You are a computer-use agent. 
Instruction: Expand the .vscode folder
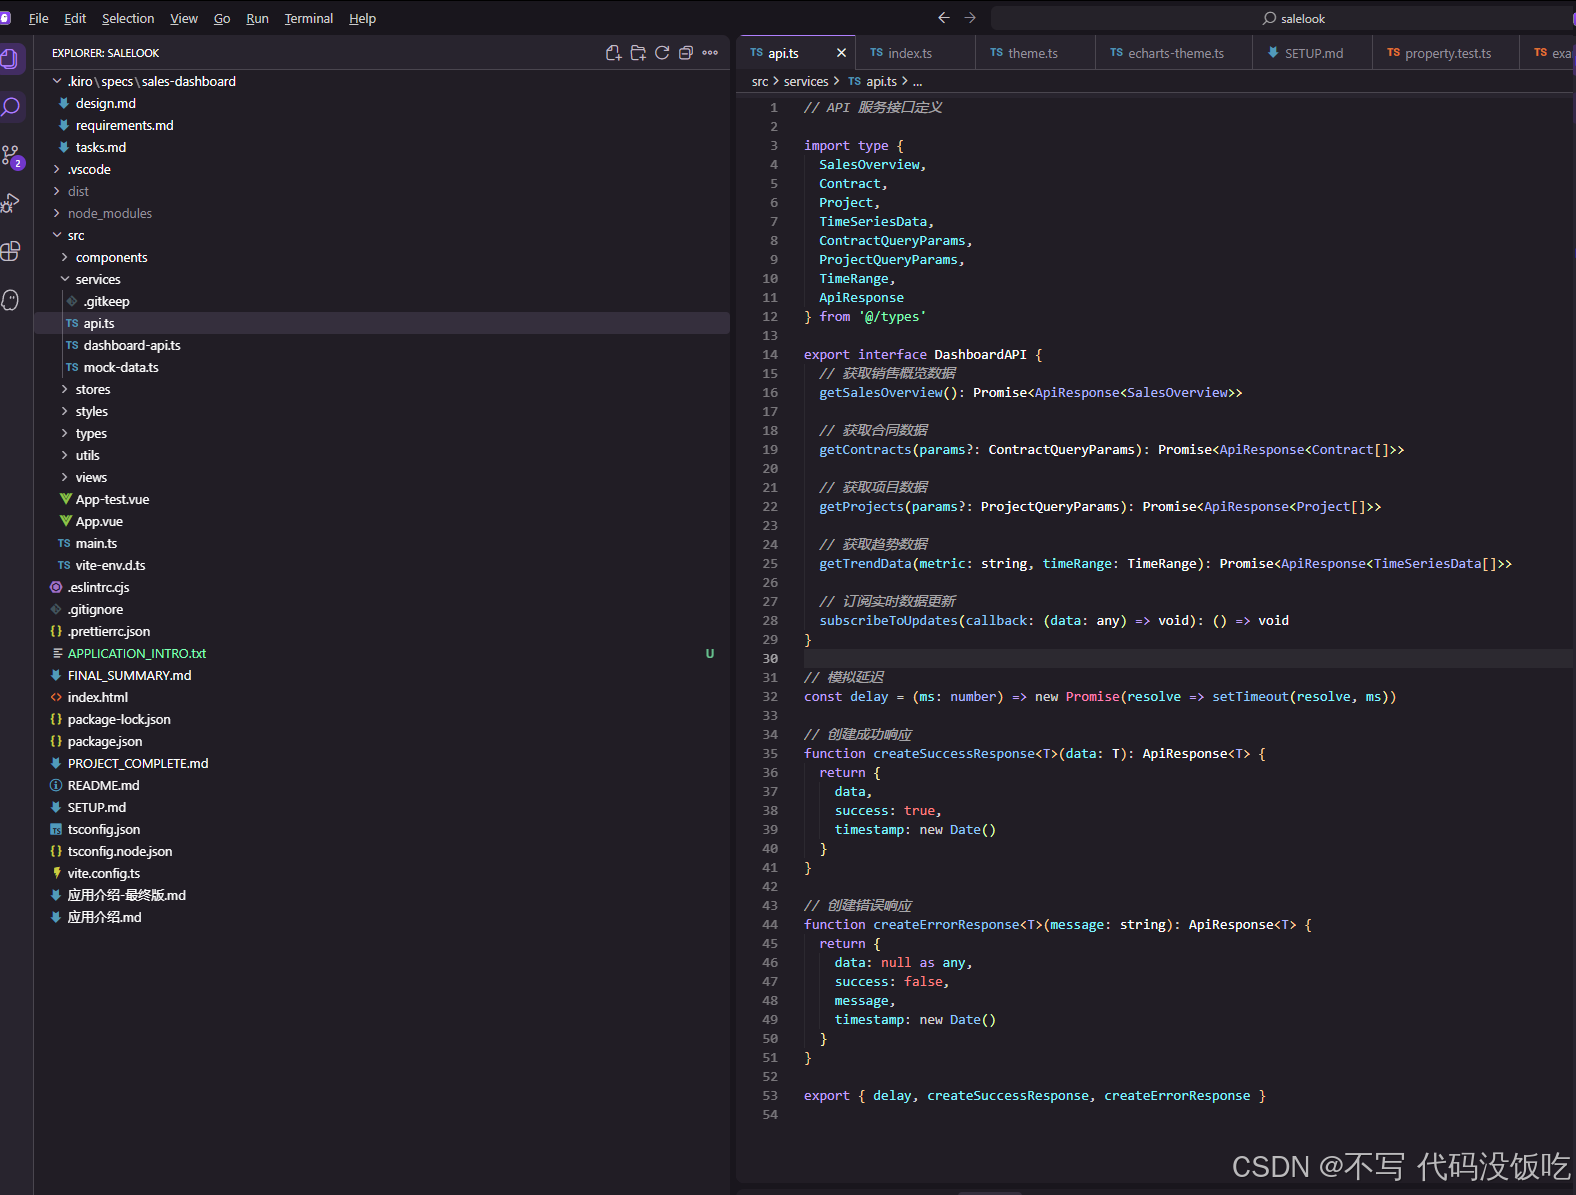(57, 169)
